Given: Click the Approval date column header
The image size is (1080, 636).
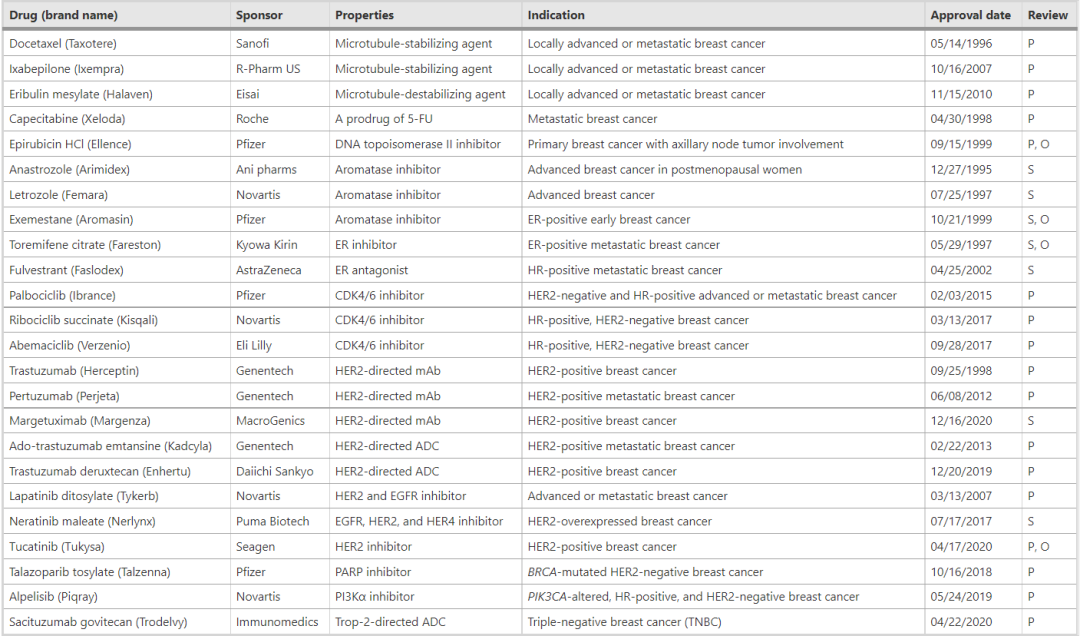Looking at the screenshot, I should (x=970, y=15).
